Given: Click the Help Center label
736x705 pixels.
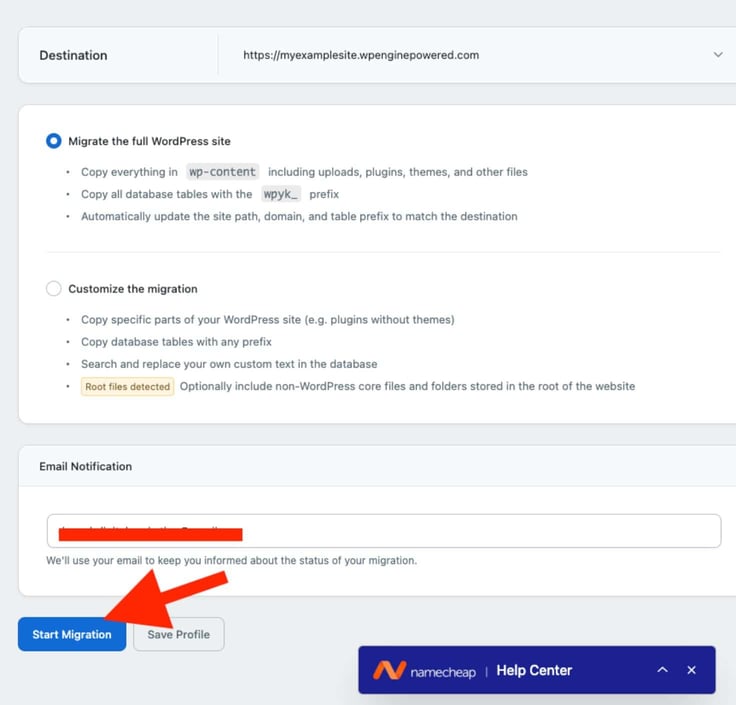Looking at the screenshot, I should tap(534, 670).
